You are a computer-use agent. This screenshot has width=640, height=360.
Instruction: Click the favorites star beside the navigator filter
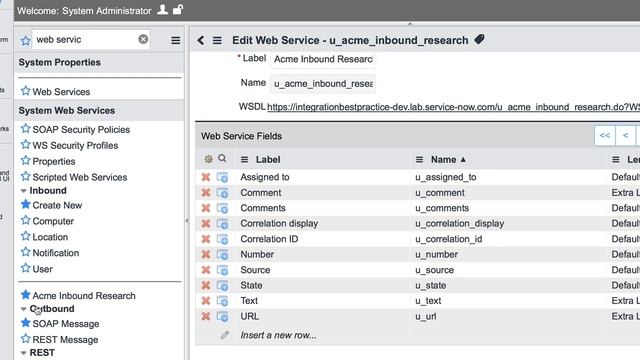pyautogui.click(x=26, y=40)
